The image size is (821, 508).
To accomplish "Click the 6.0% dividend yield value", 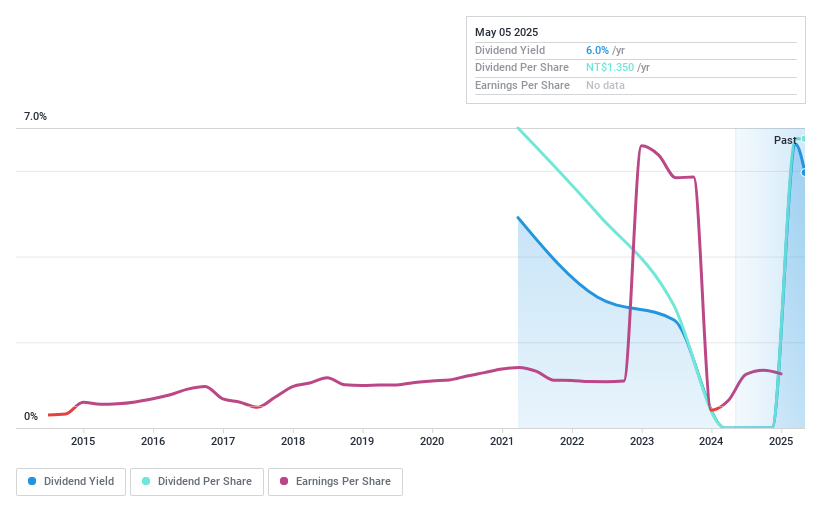I will pyautogui.click(x=597, y=50).
